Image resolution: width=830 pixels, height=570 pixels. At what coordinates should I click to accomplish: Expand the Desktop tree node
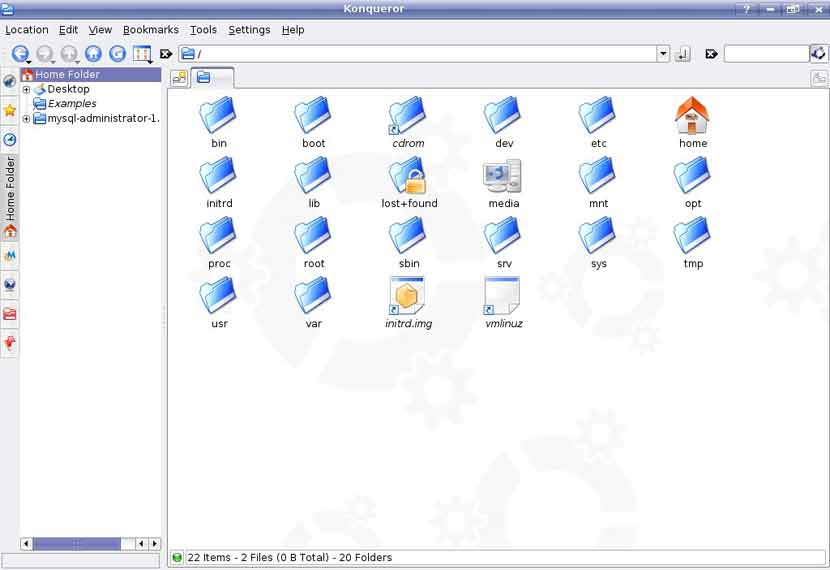tap(26, 89)
